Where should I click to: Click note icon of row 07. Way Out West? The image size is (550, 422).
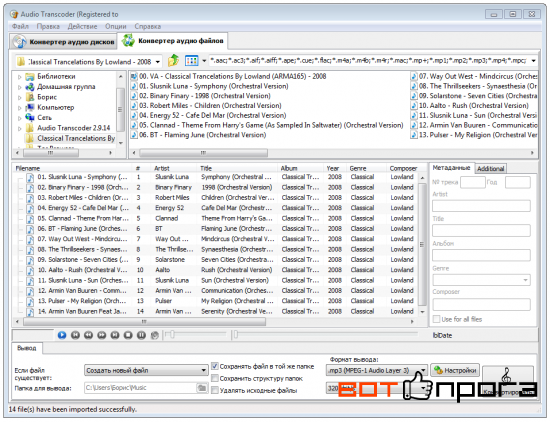[31, 239]
